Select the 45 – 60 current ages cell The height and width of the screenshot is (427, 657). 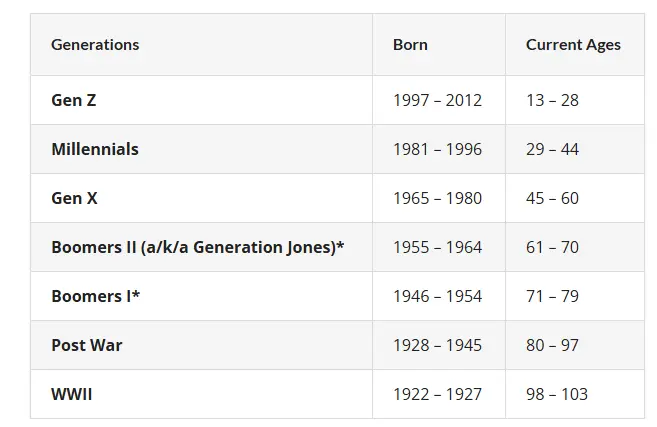[x=552, y=198]
